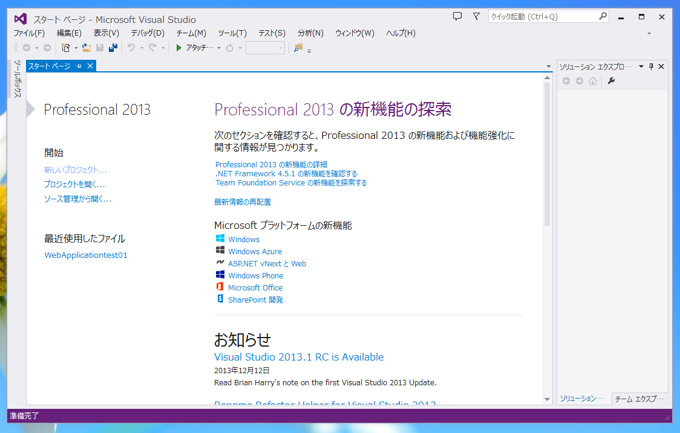Click the notifications filter flag icon

pos(476,16)
